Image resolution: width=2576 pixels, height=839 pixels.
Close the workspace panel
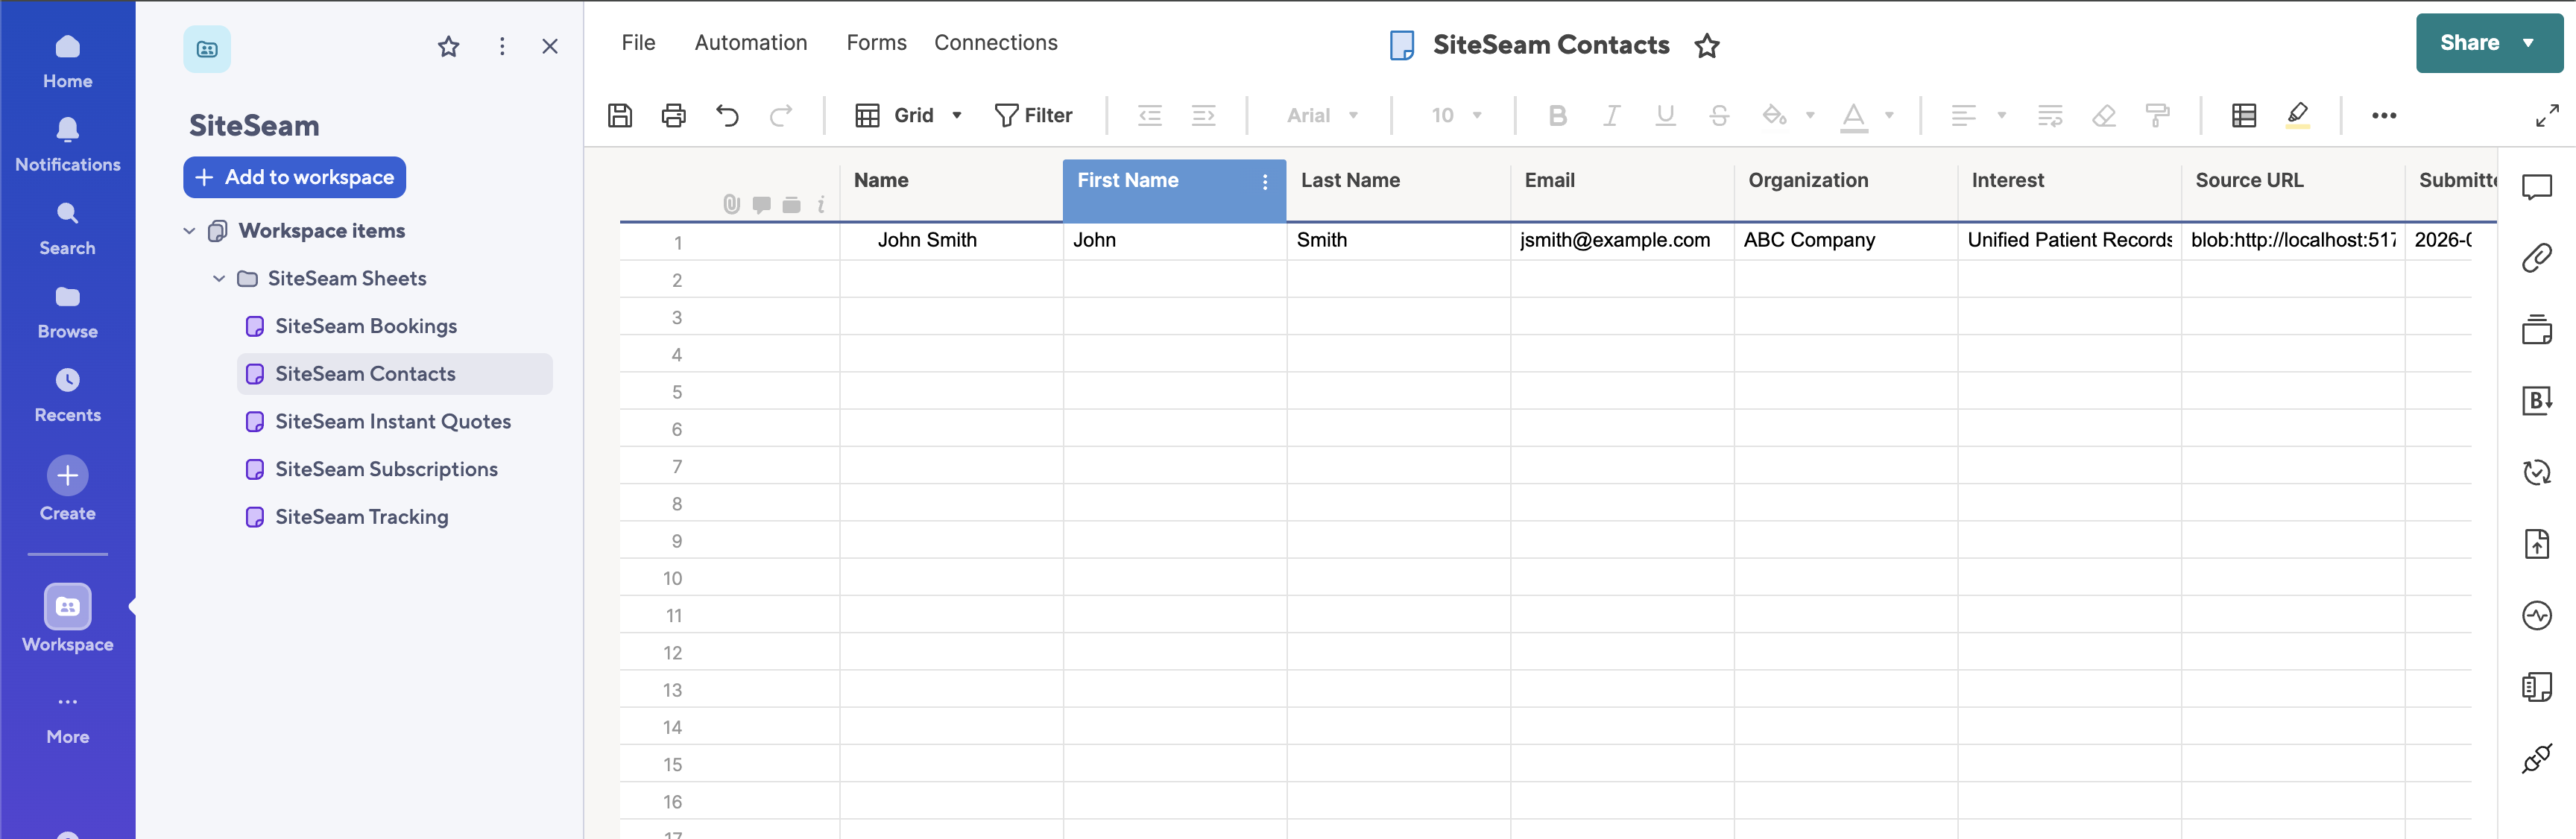point(550,46)
